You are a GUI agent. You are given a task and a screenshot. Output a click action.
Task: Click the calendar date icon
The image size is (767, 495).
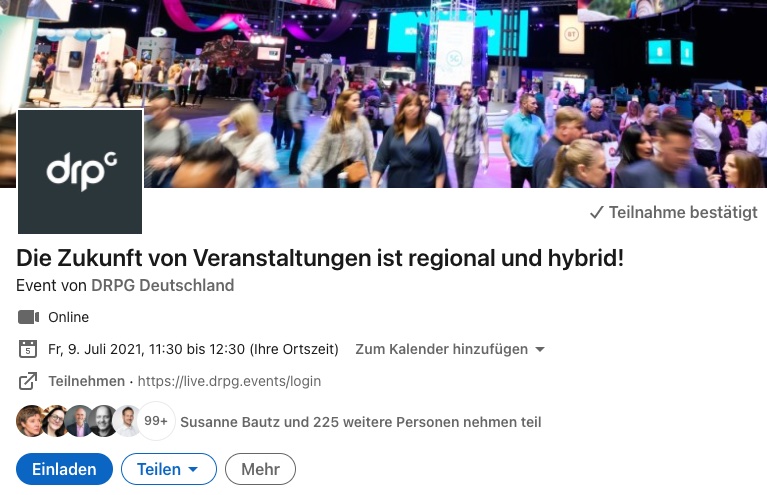click(x=28, y=349)
